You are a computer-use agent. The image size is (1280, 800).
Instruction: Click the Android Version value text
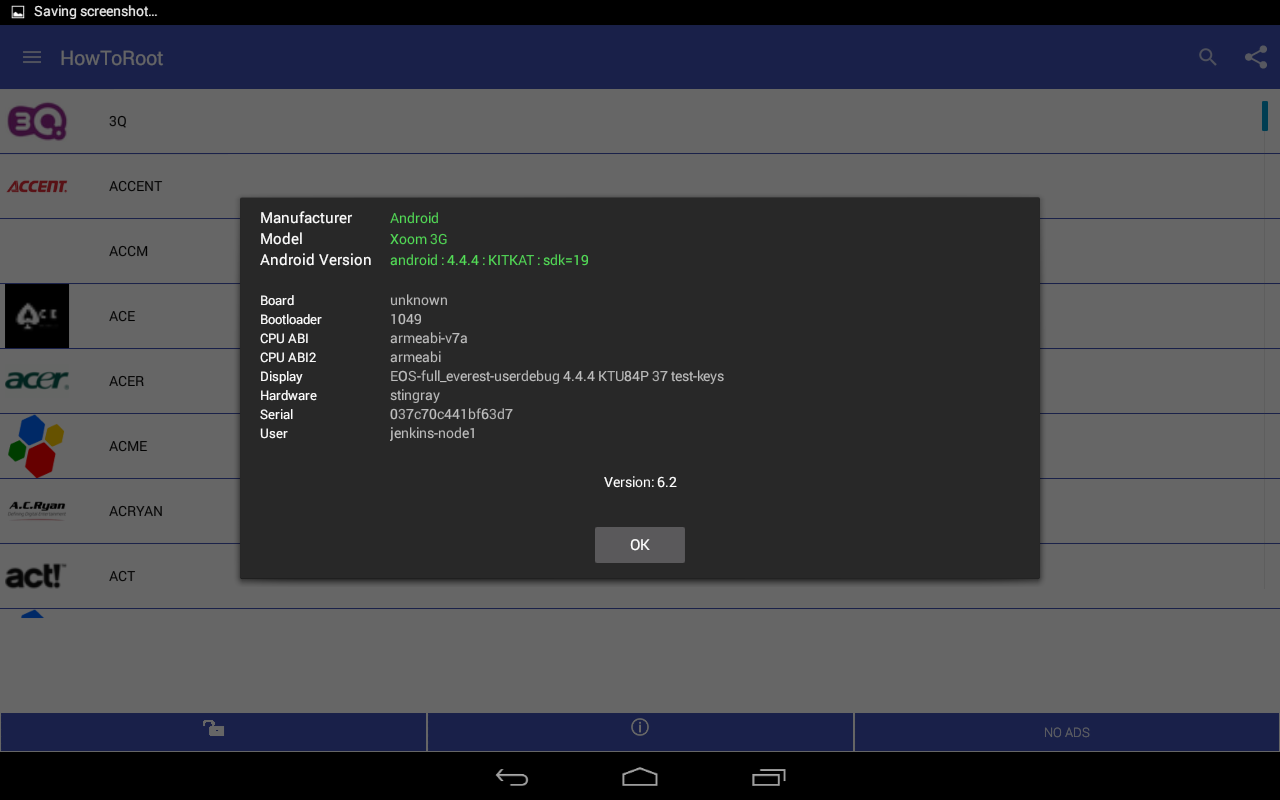pos(489,260)
